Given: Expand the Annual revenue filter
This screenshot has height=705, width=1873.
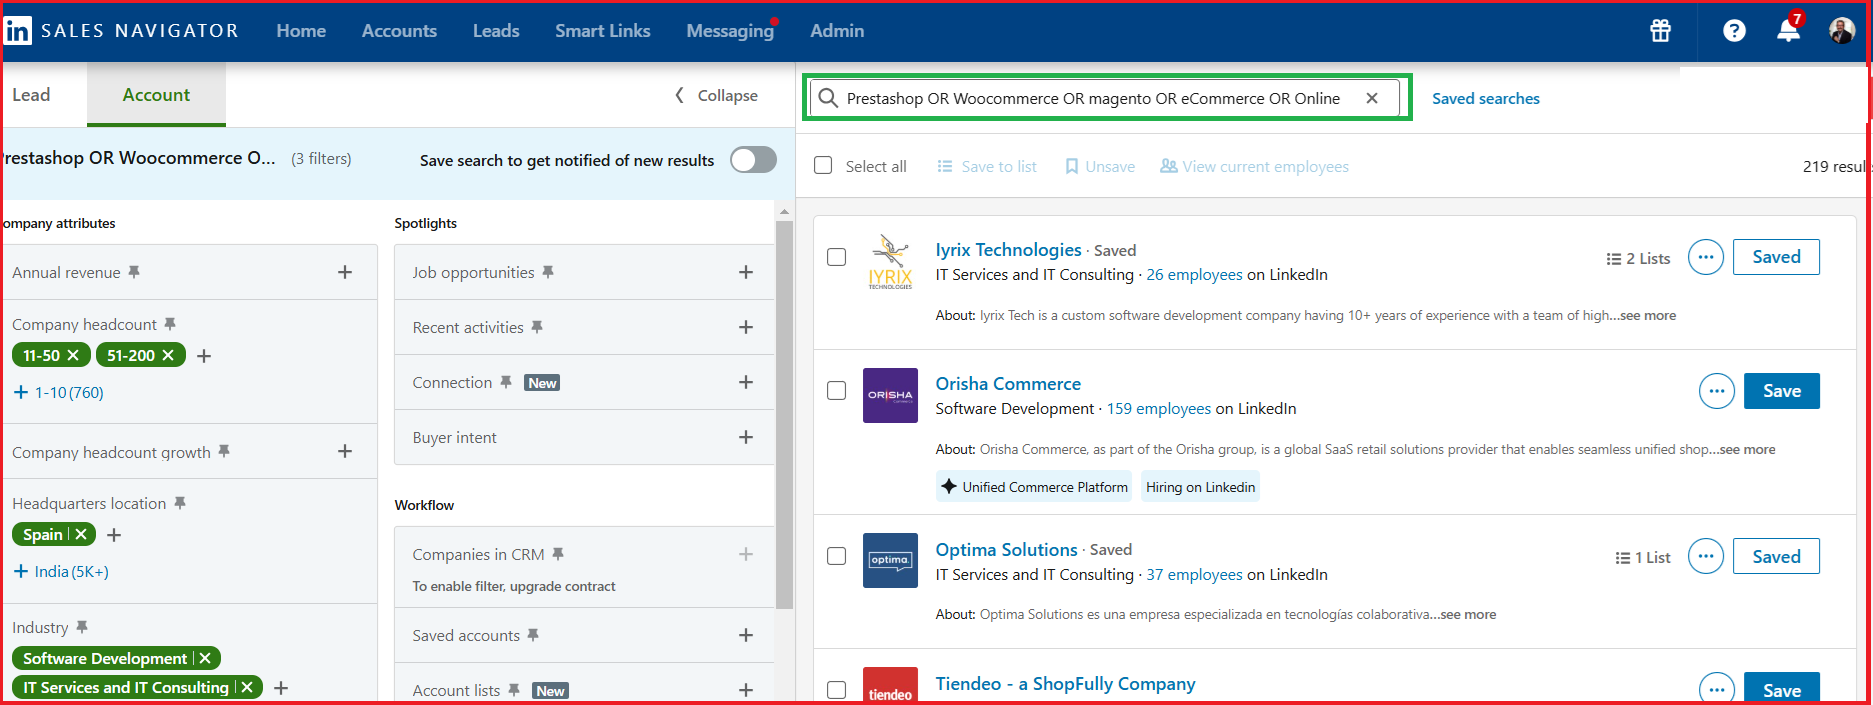Looking at the screenshot, I should (345, 272).
